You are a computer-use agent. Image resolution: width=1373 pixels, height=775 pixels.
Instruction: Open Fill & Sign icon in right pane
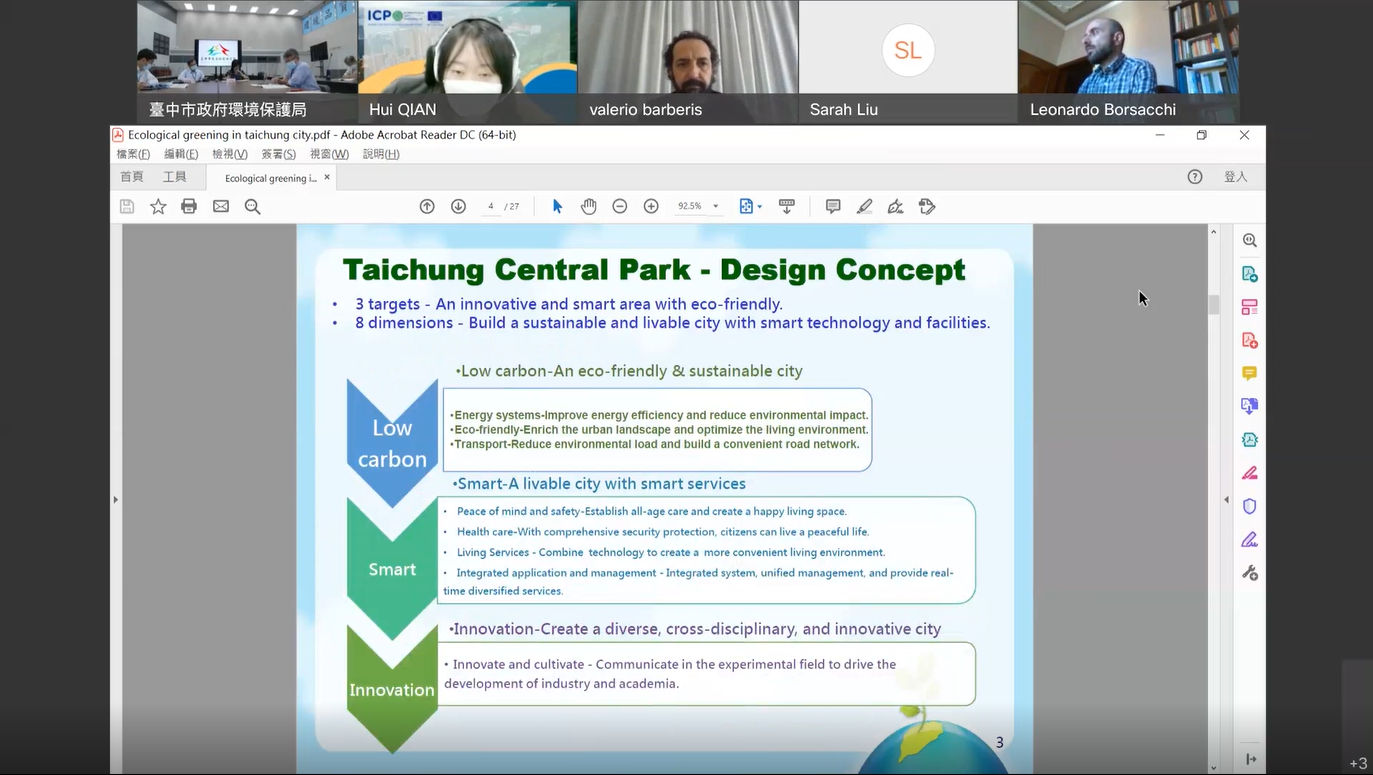[1250, 540]
